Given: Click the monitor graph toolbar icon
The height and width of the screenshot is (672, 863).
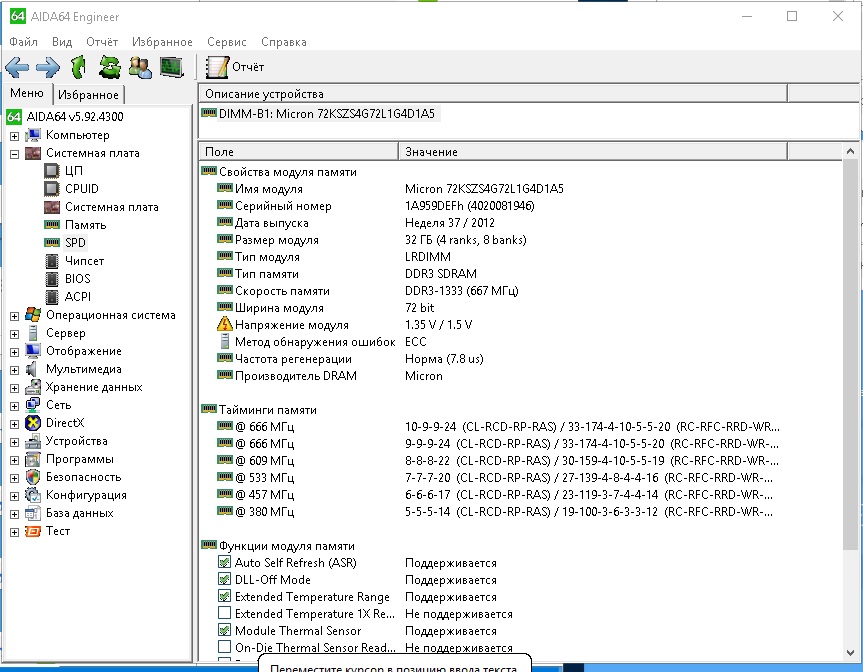Looking at the screenshot, I should [x=171, y=67].
